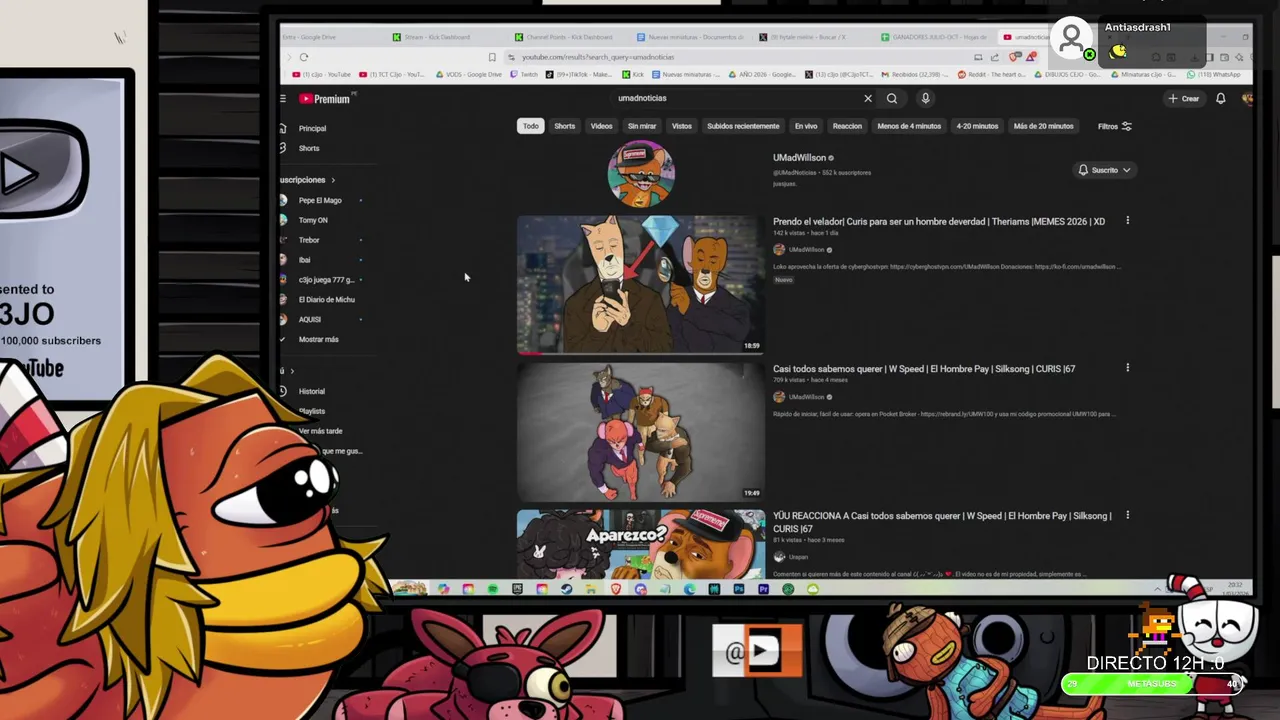This screenshot has height=720, width=1280.
Task: Play the Prendo el velador thumbnail
Action: (640, 284)
